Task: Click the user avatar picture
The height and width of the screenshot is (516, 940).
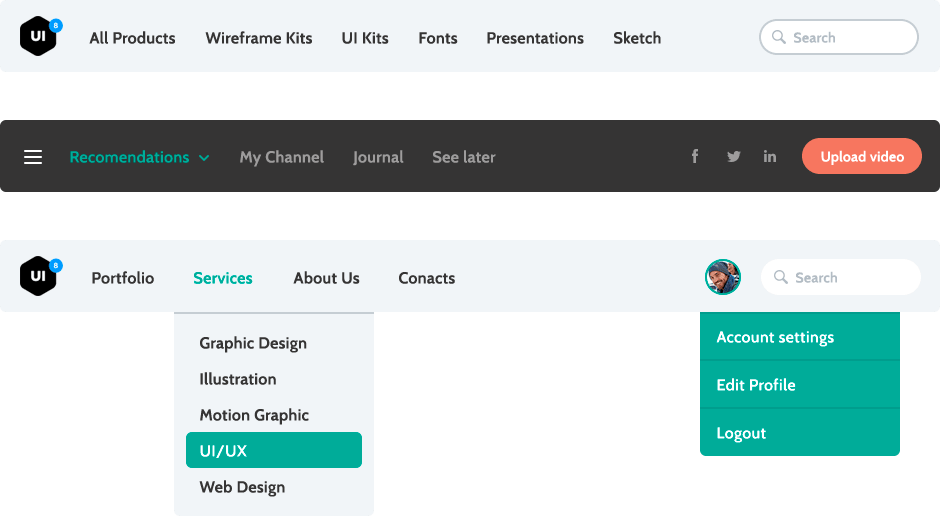Action: 722,277
